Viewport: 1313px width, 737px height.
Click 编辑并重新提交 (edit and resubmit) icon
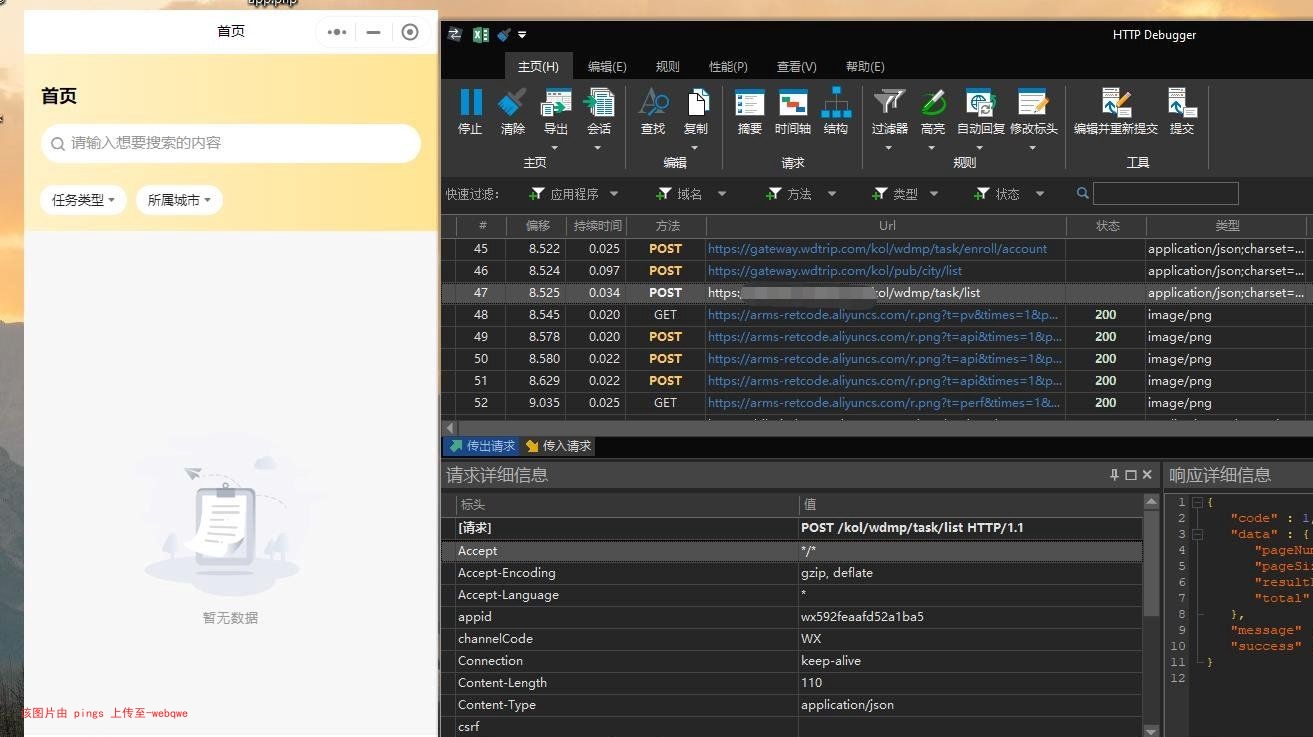(x=1116, y=102)
